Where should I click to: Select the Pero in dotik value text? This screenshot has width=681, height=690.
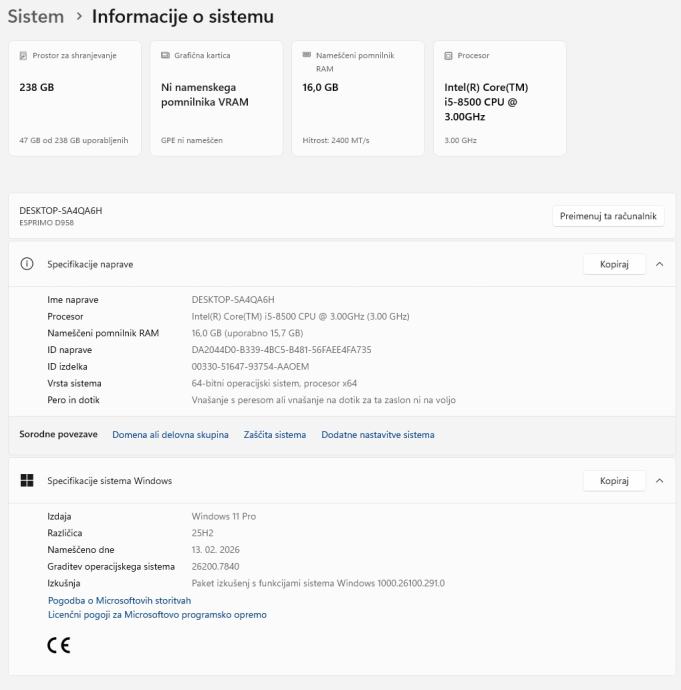pos(324,400)
